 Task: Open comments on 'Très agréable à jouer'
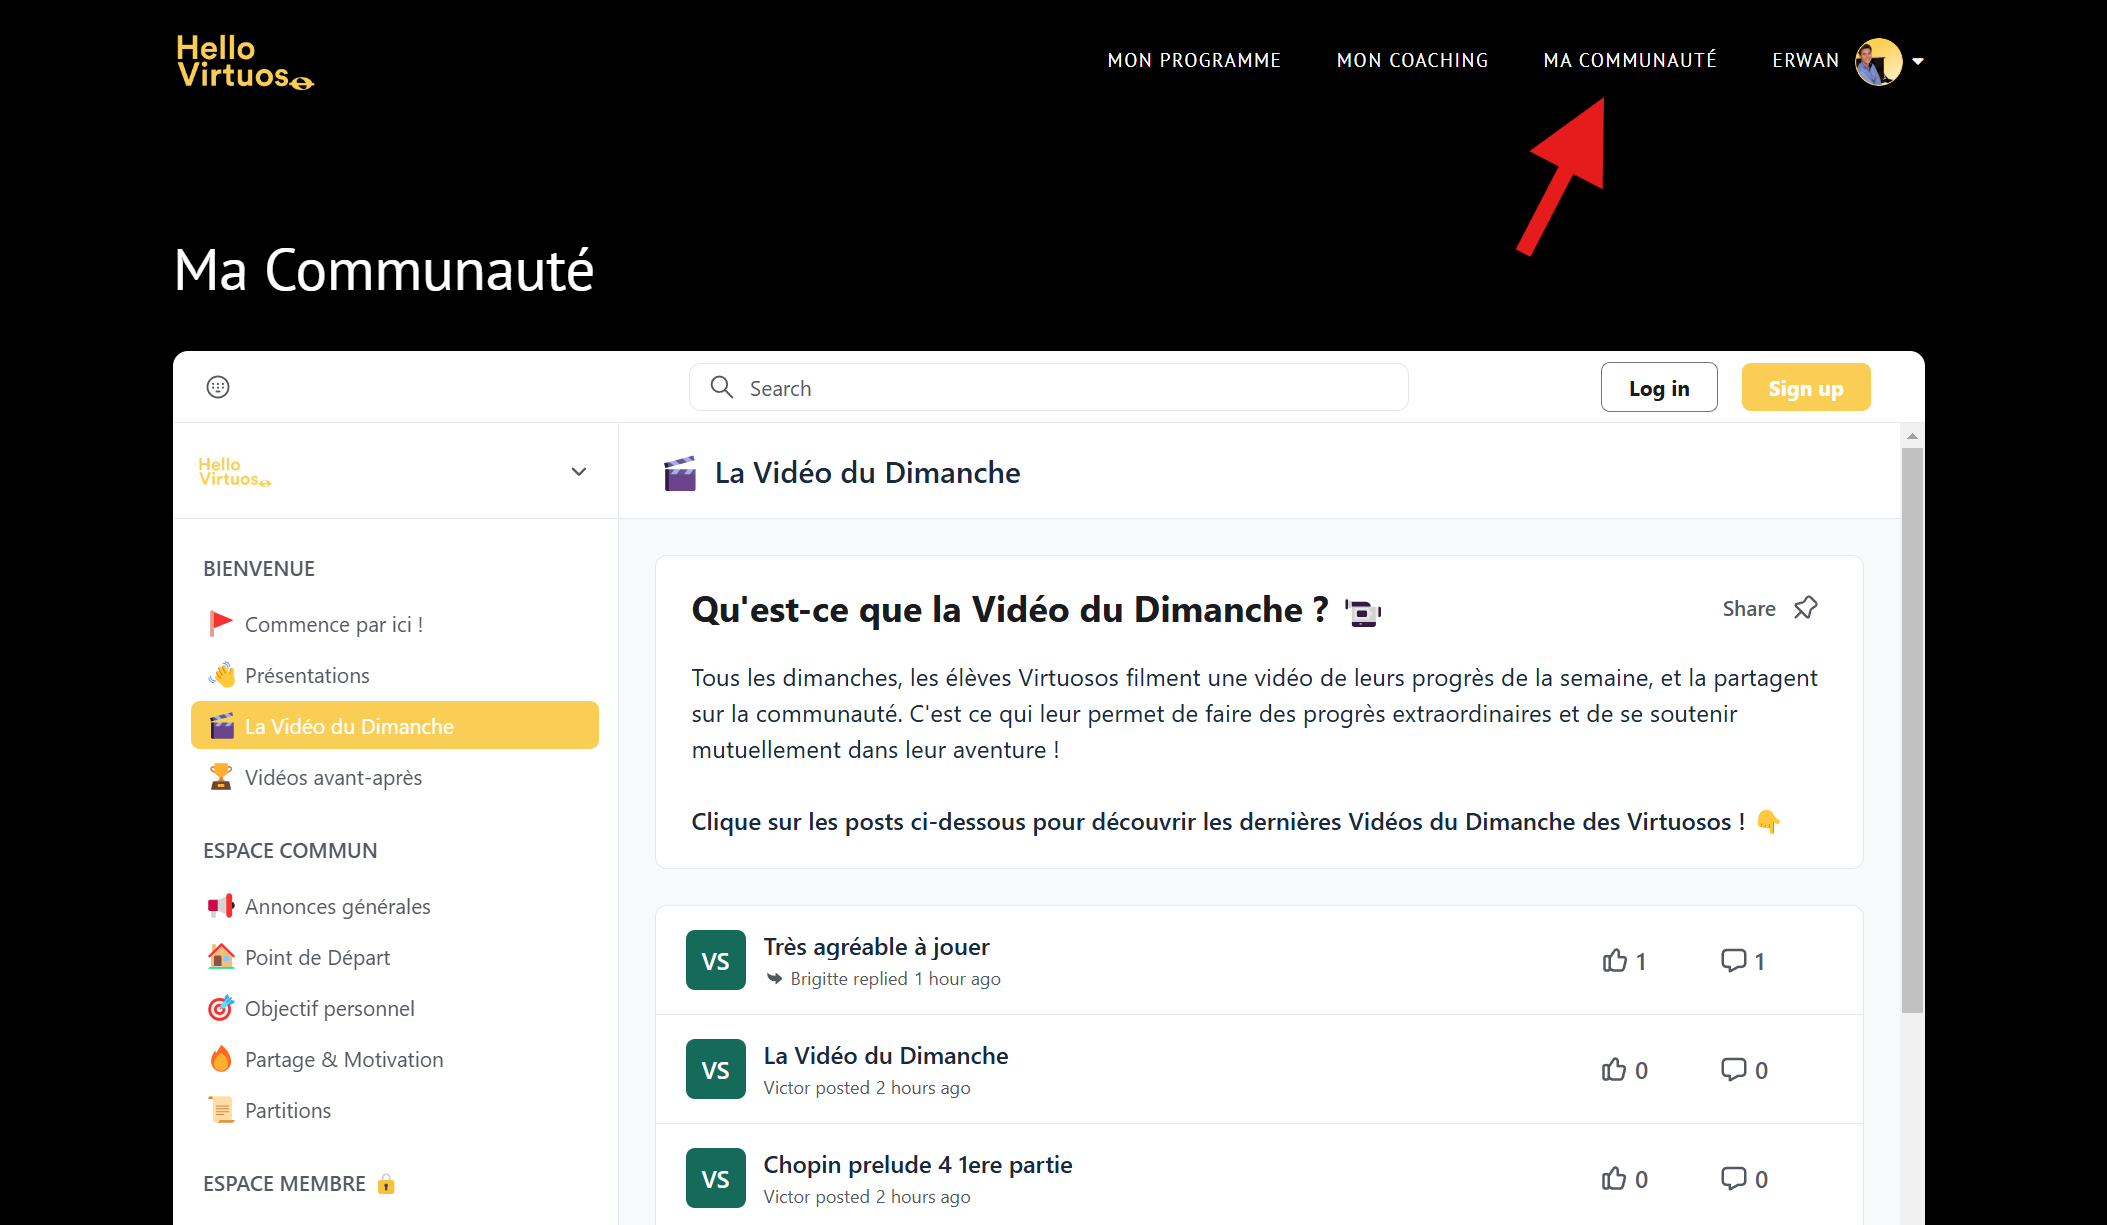pos(1733,961)
